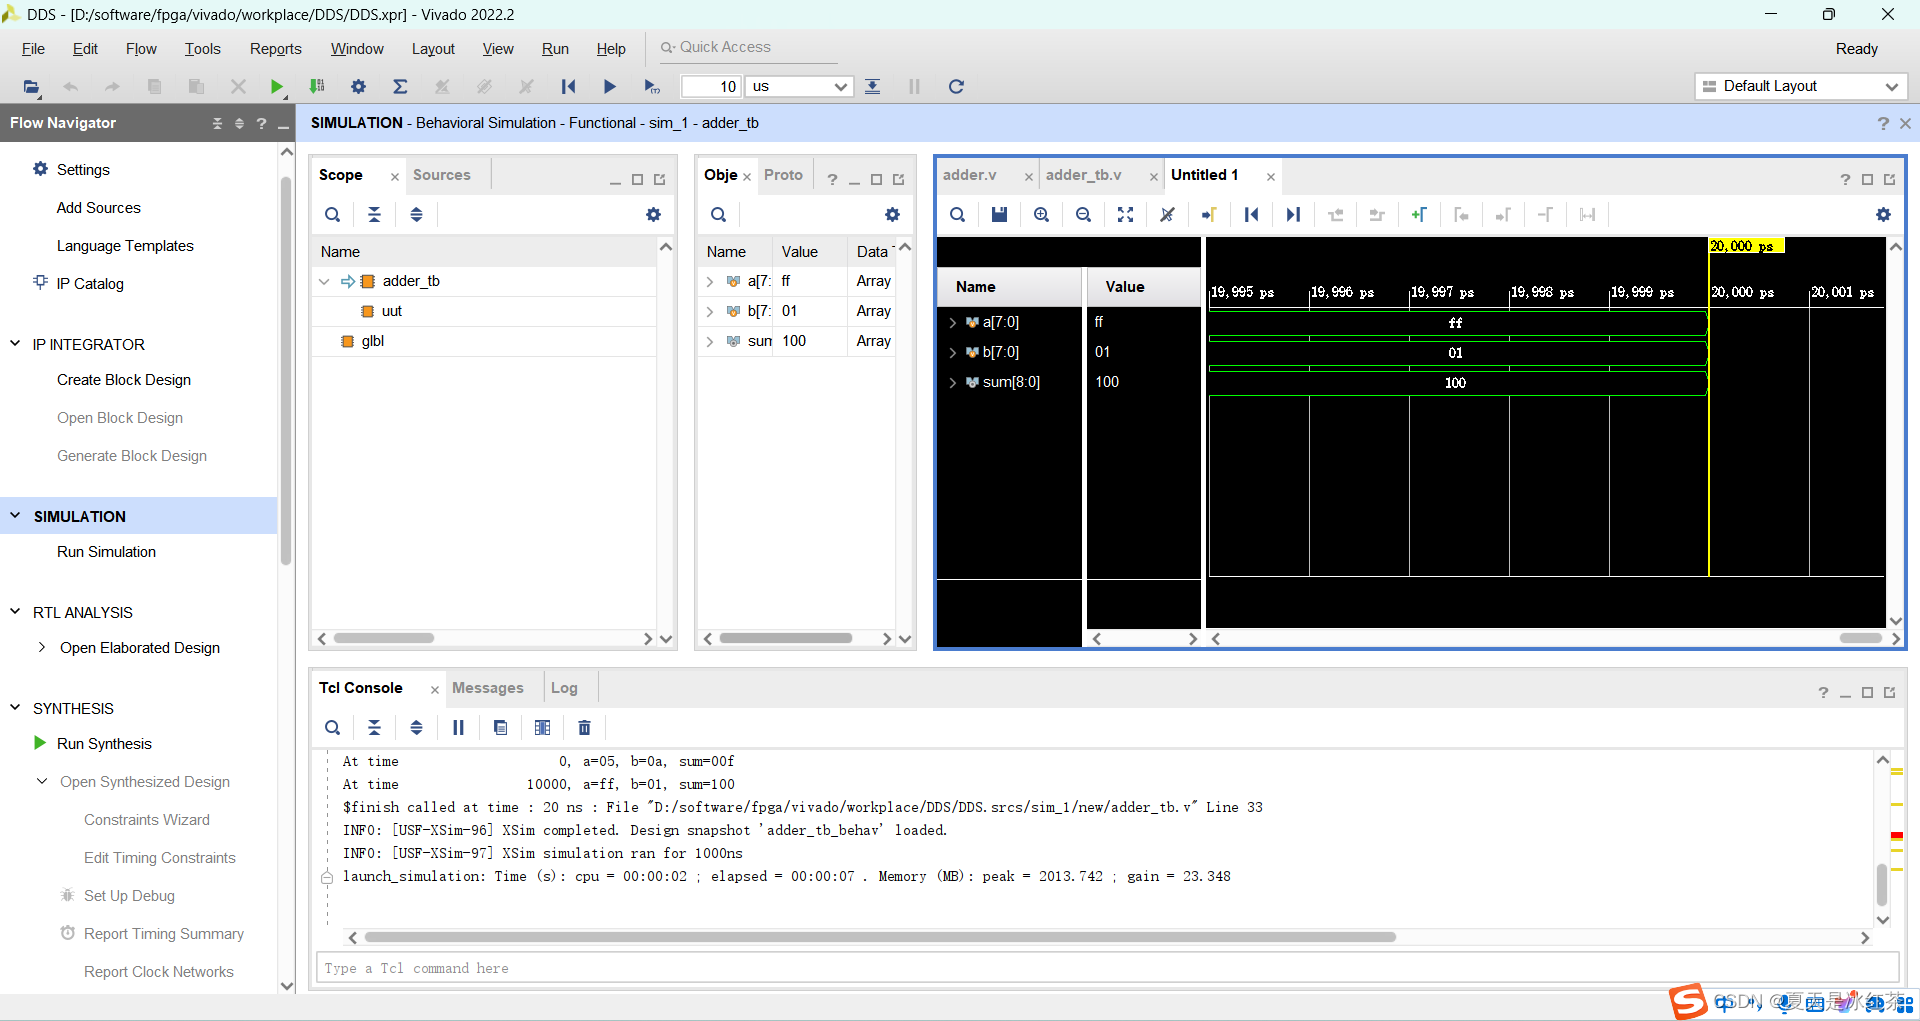Click Go to Last Time in waveform toolbar

point(1293,215)
